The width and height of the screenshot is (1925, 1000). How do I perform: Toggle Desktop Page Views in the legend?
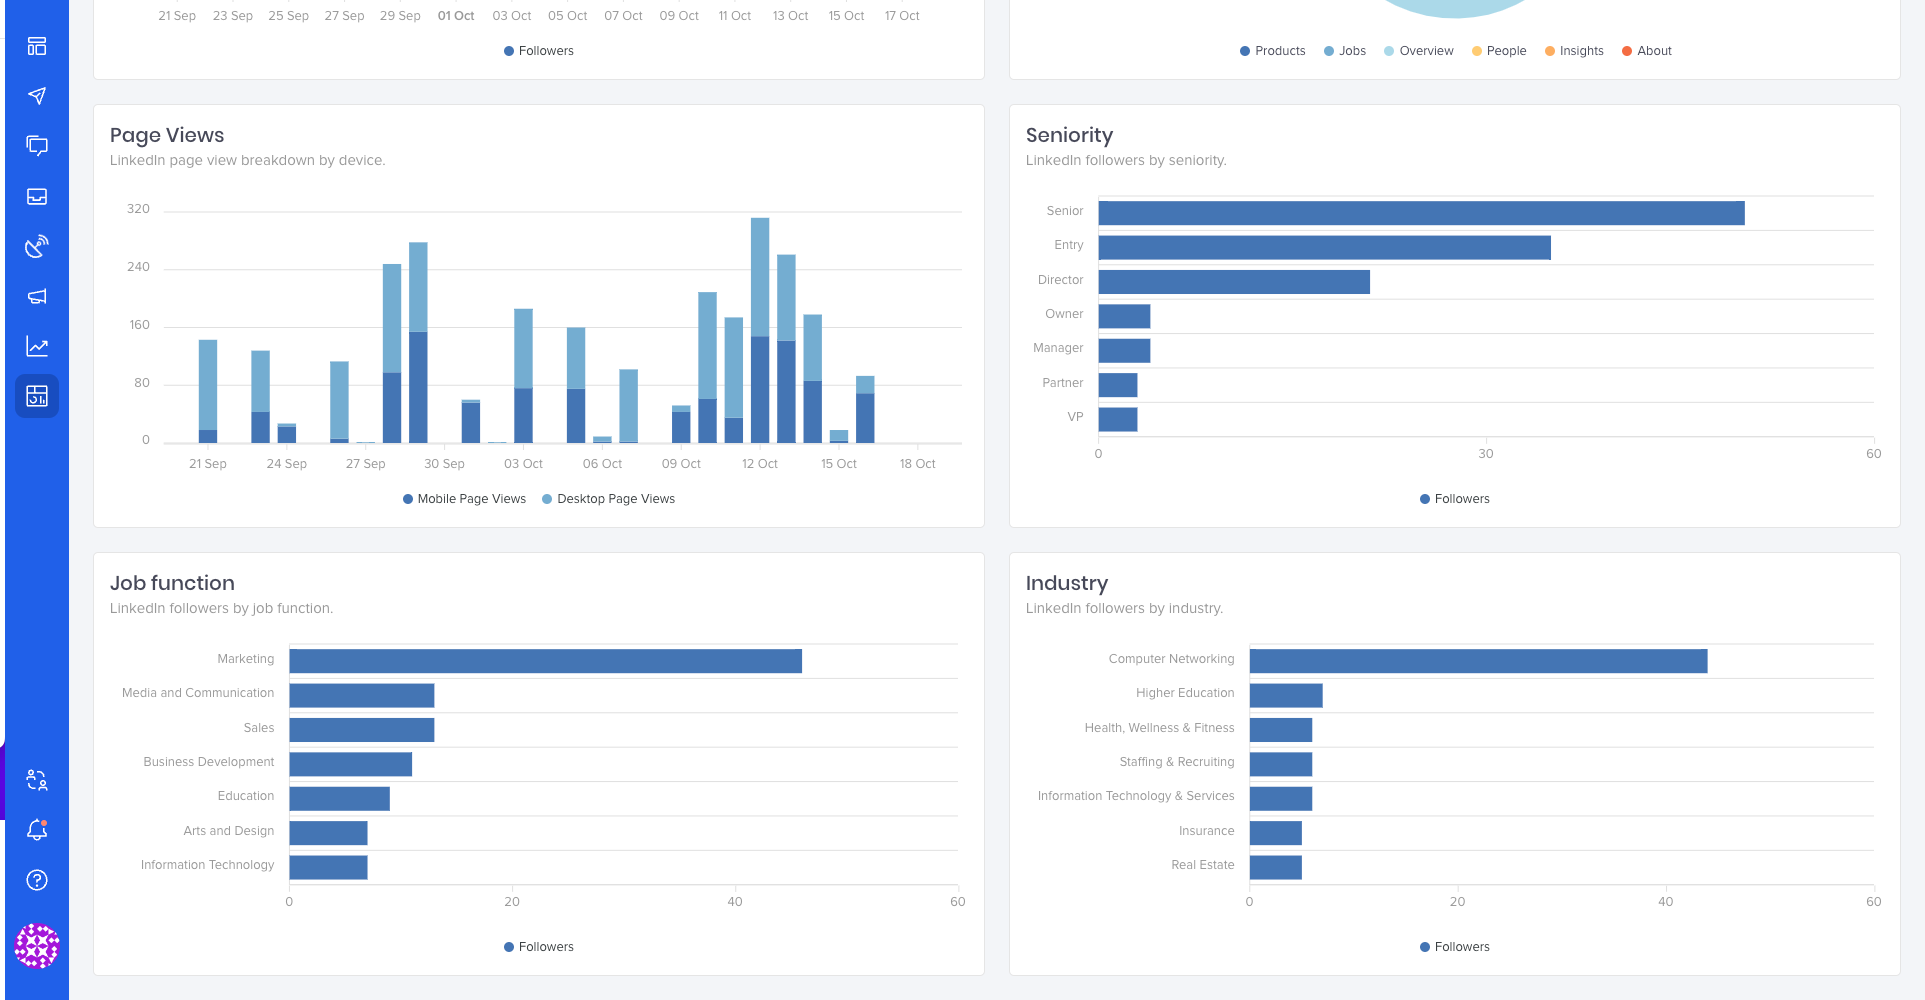coord(608,498)
